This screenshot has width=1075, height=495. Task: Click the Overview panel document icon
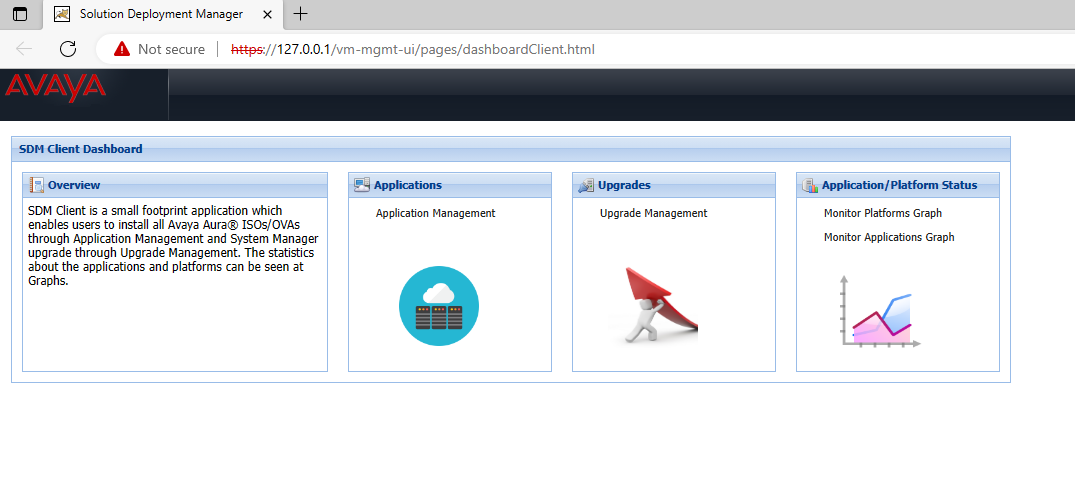point(37,185)
